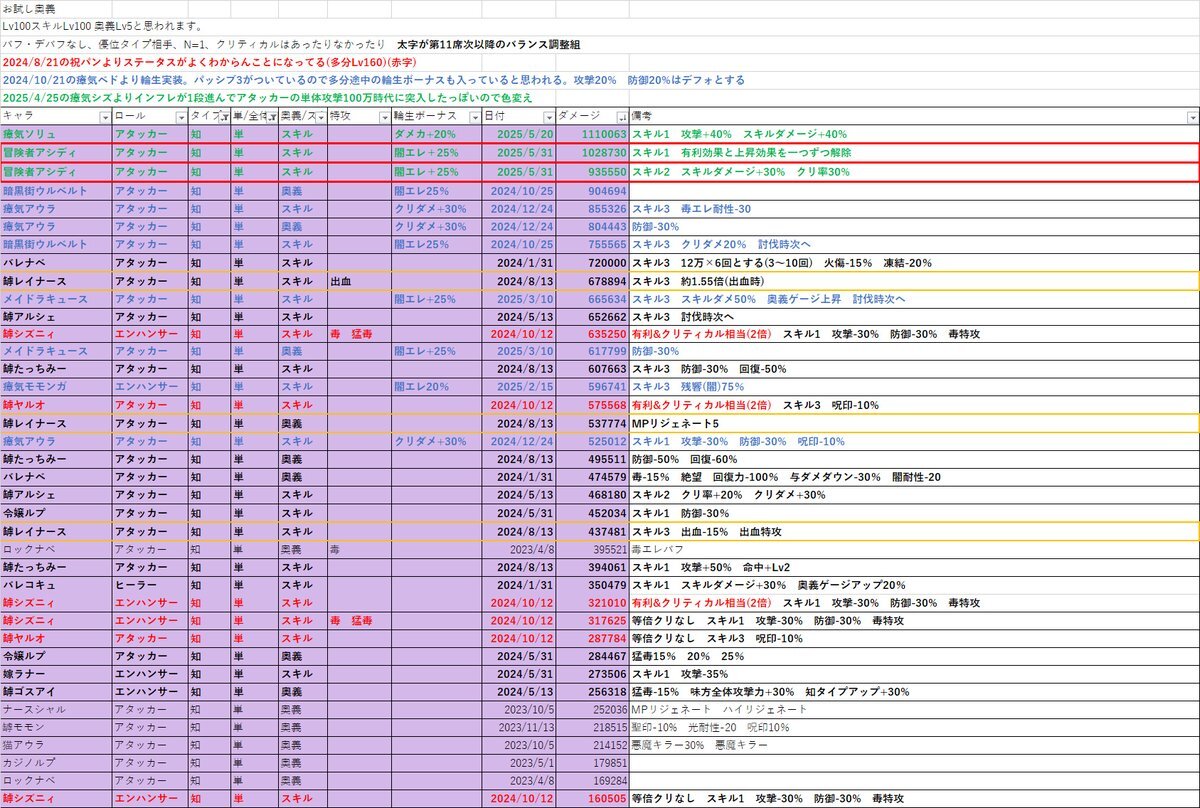Select the role cell ヒーラー
Screen dimensions: 1200x808
click(149, 585)
